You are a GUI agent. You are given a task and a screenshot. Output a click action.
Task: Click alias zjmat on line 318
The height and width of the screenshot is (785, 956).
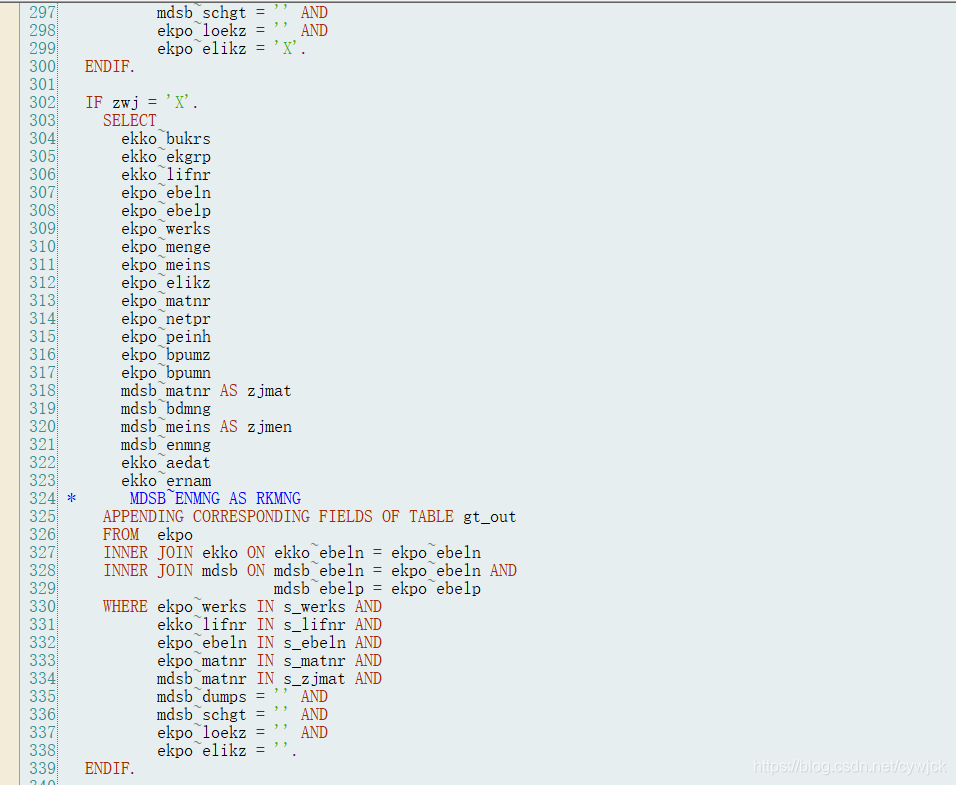[269, 391]
